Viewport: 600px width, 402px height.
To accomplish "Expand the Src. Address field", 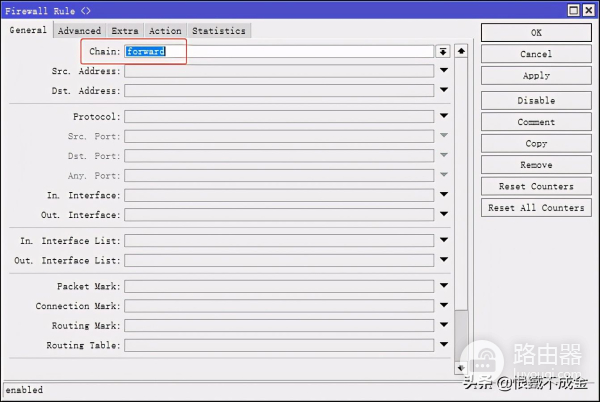I will point(443,71).
